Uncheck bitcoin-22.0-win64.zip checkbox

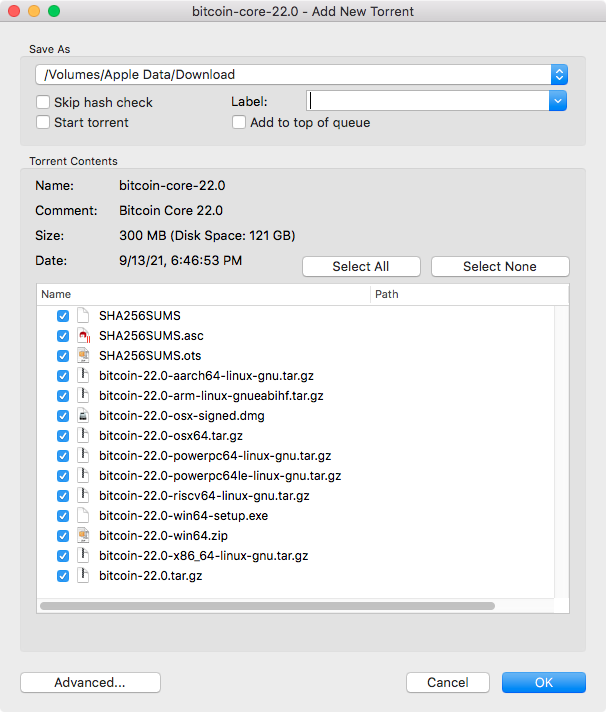pyautogui.click(x=63, y=536)
